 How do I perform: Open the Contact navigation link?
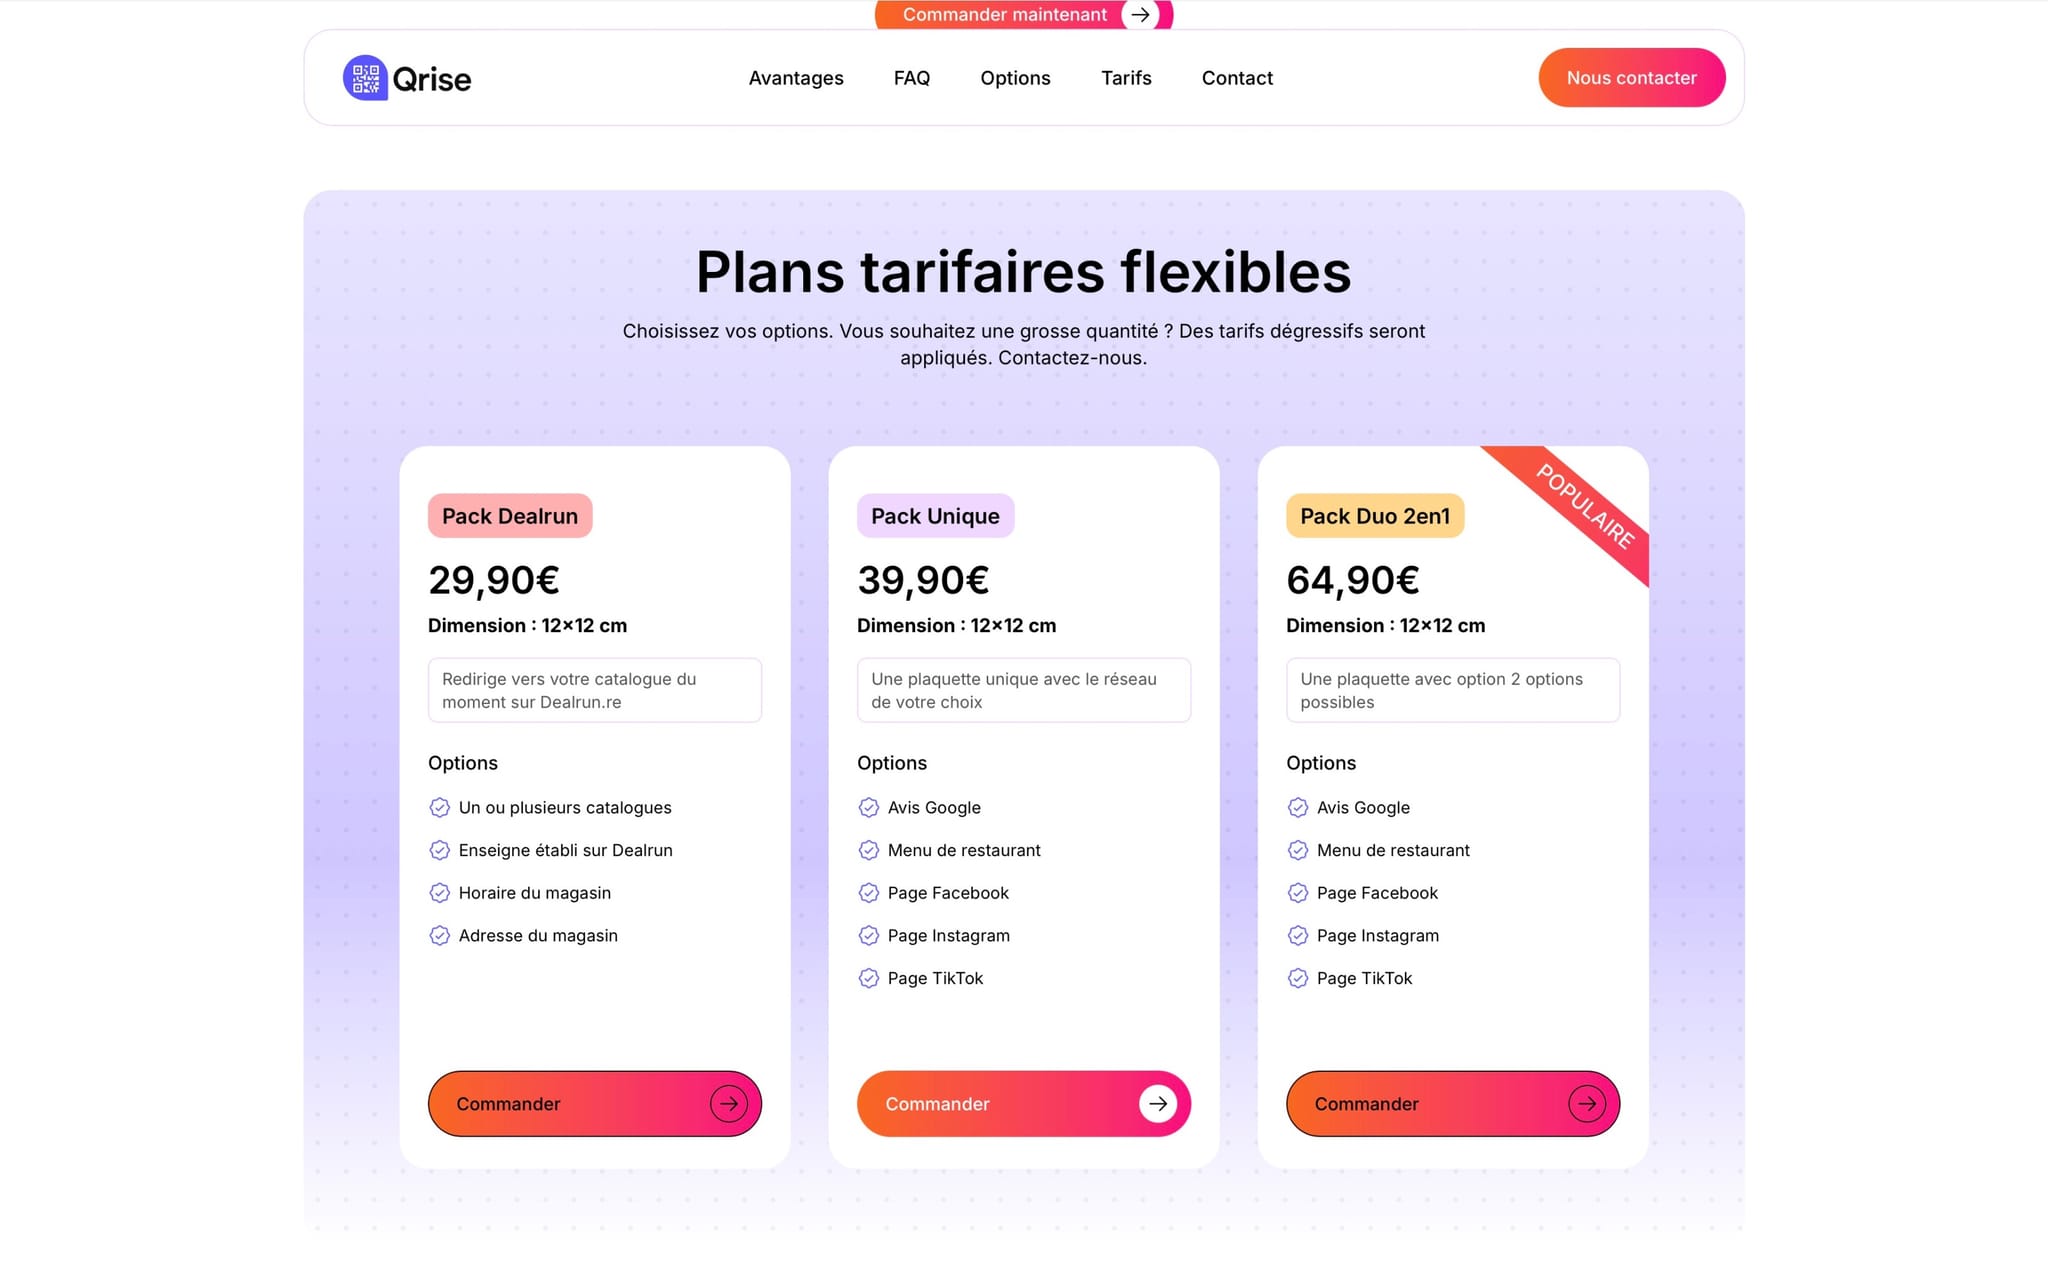1237,78
